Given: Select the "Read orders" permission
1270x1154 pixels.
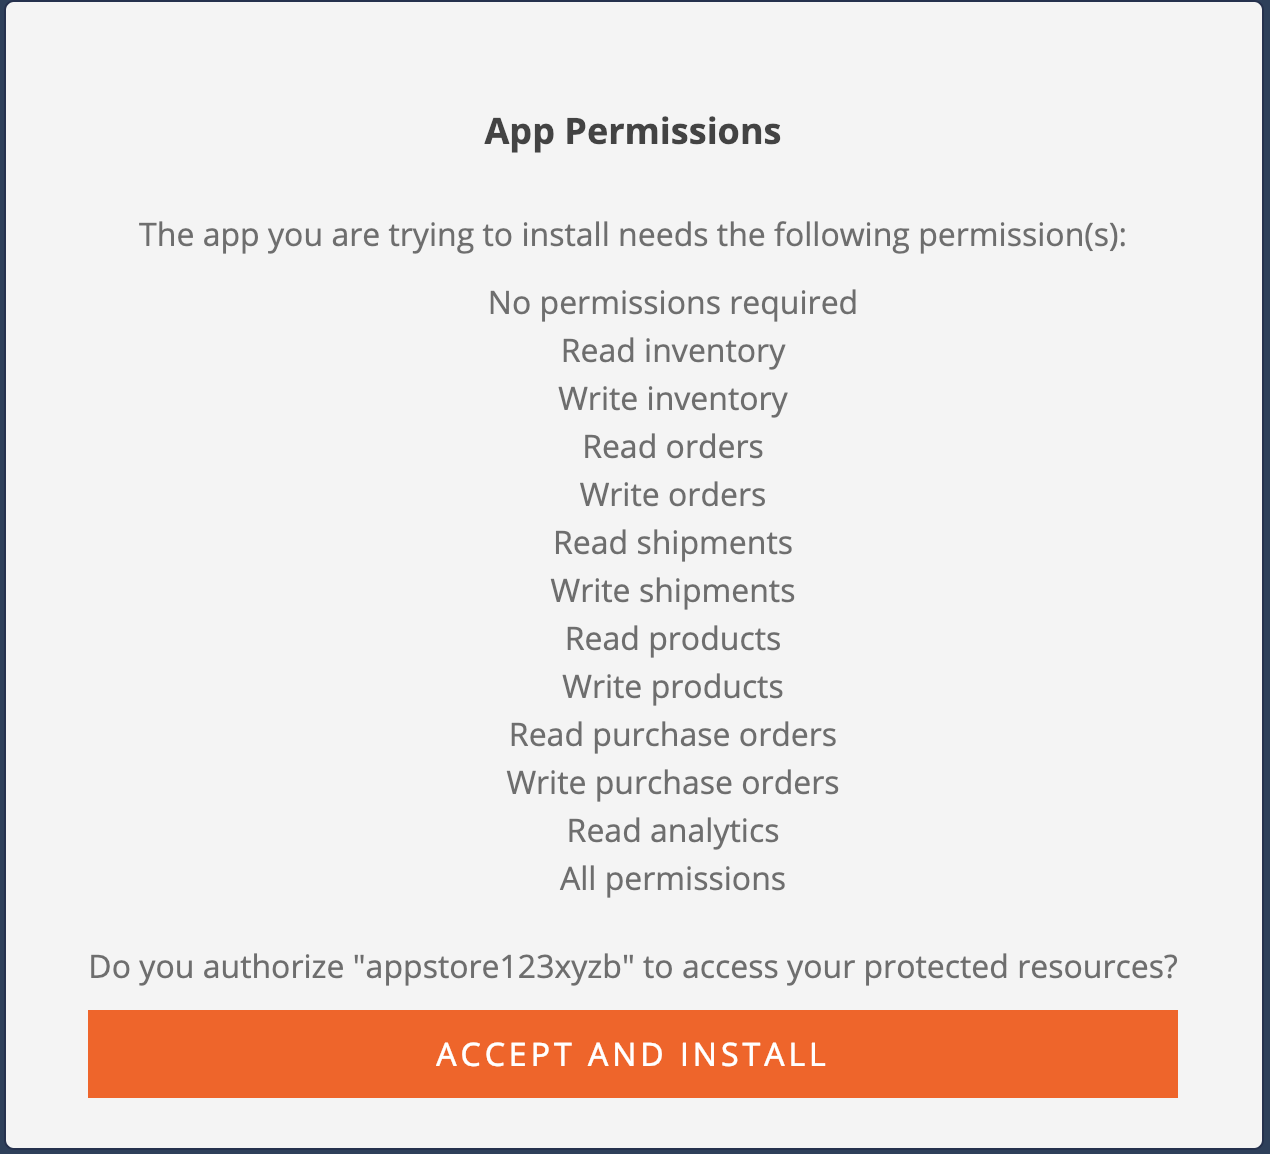Looking at the screenshot, I should pos(672,446).
